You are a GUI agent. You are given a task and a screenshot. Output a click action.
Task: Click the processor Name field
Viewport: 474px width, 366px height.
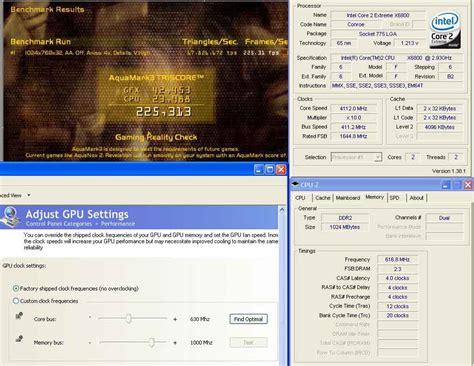(x=378, y=15)
